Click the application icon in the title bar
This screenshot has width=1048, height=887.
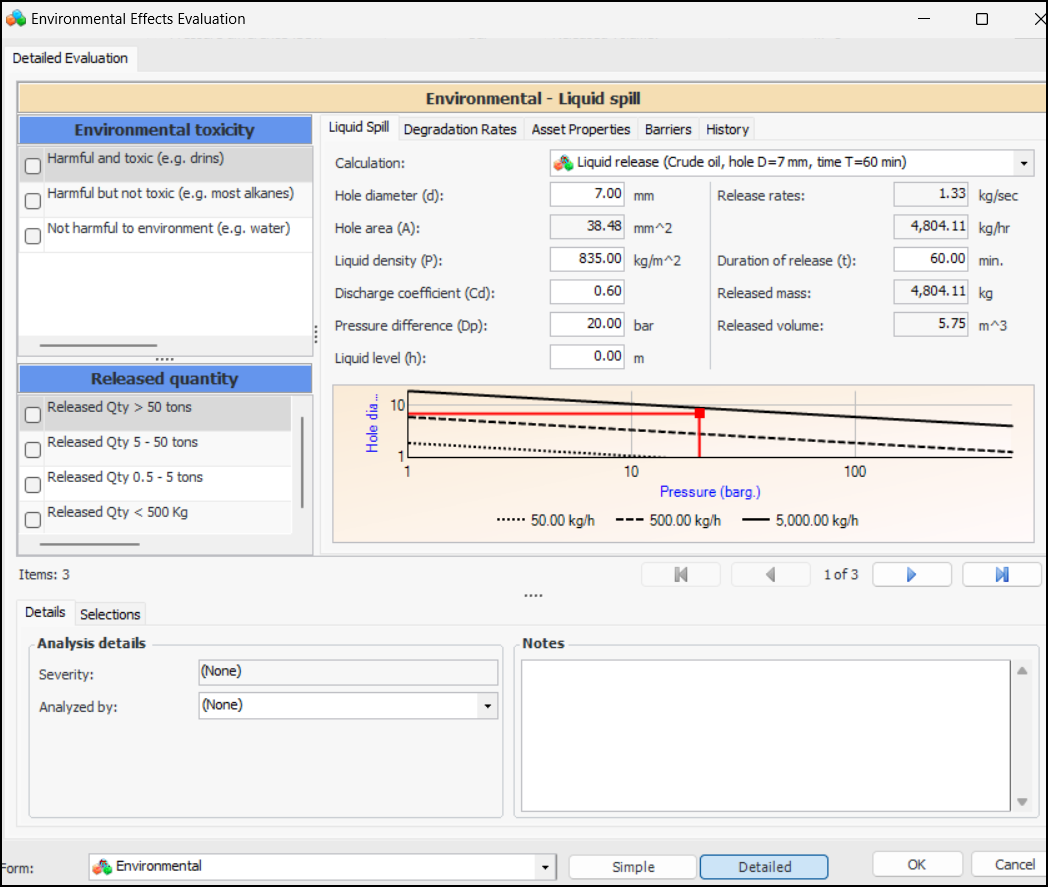(x=16, y=19)
